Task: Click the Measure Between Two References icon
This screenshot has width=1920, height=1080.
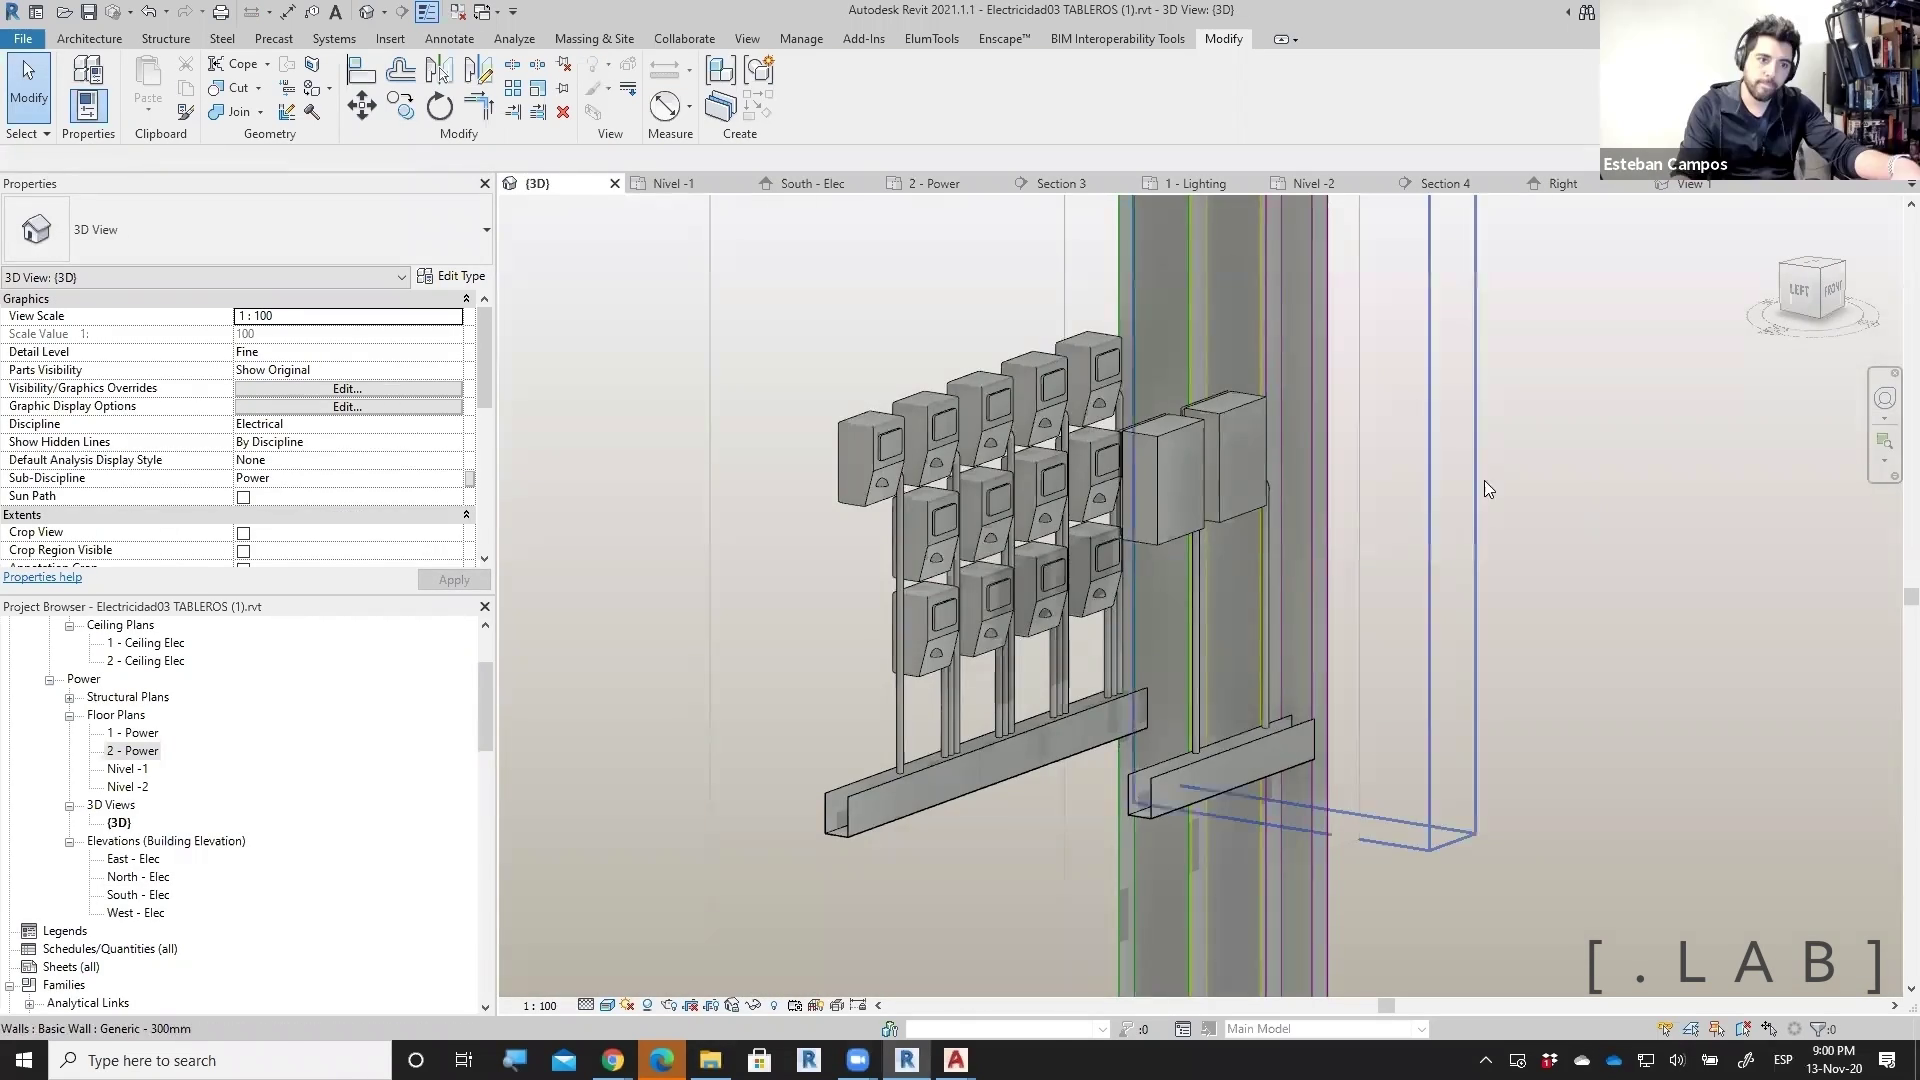Action: [x=664, y=106]
